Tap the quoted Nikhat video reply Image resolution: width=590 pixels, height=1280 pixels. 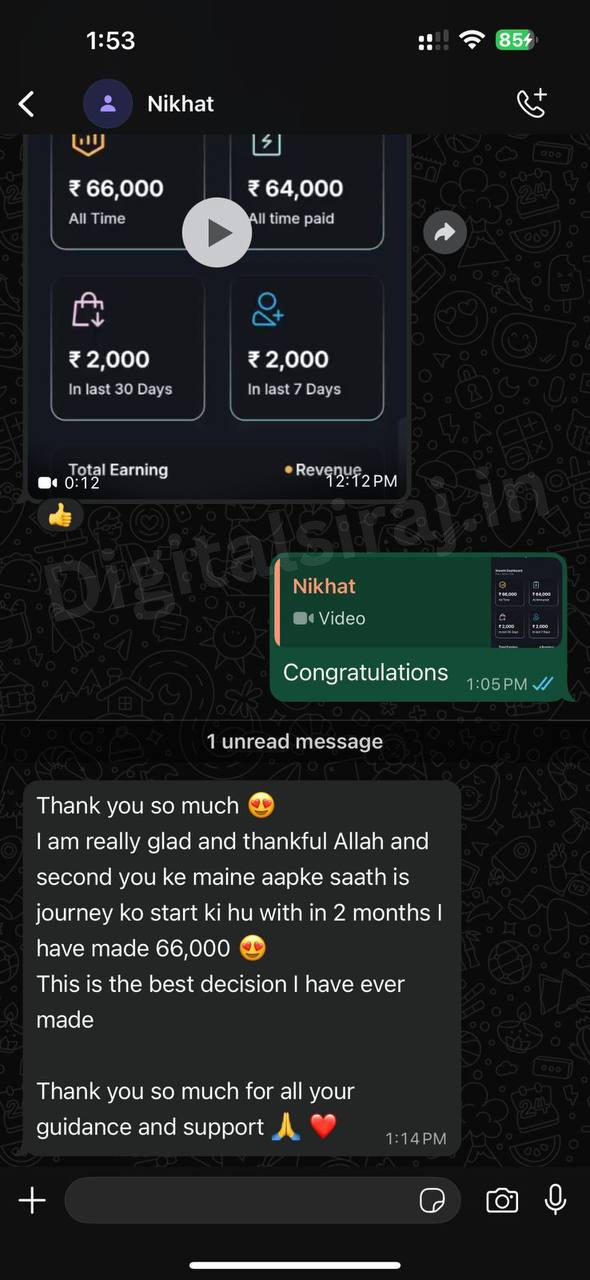click(x=419, y=601)
